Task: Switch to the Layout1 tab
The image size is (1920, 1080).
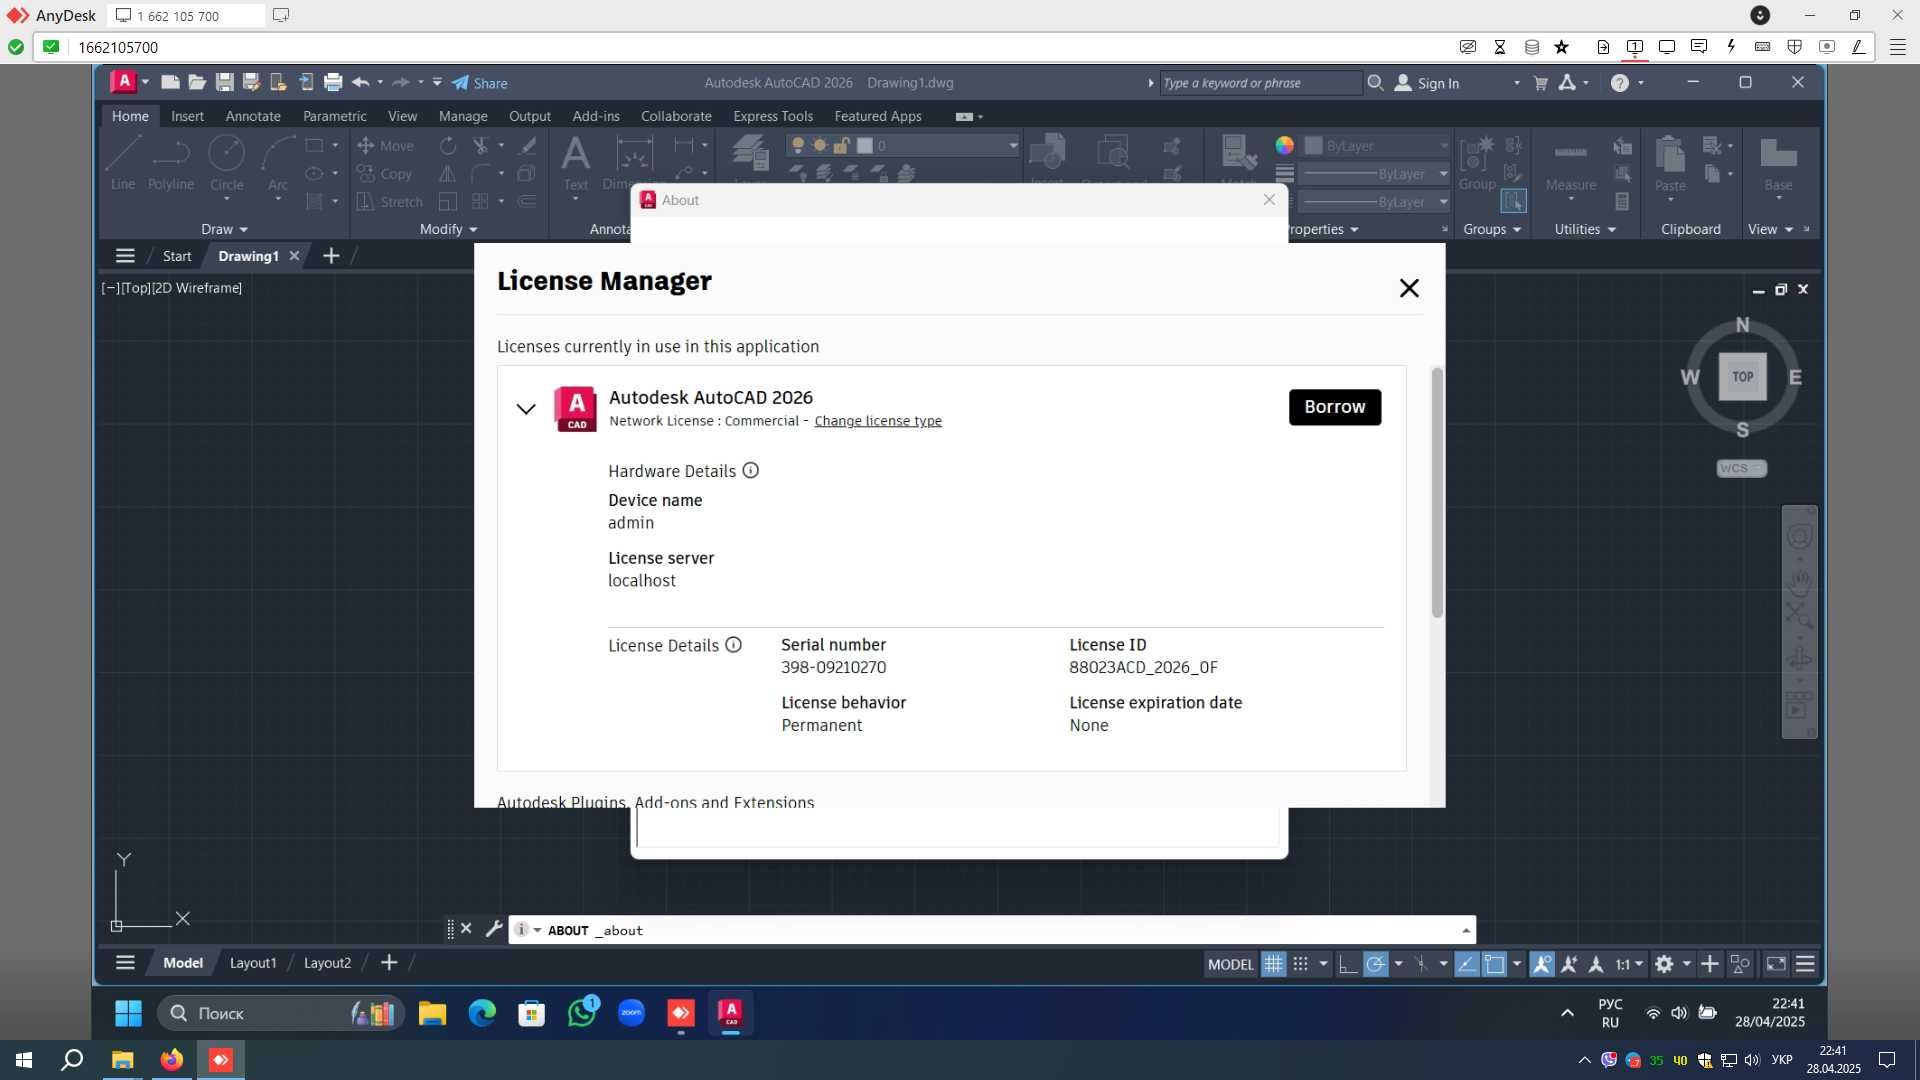Action: (253, 963)
